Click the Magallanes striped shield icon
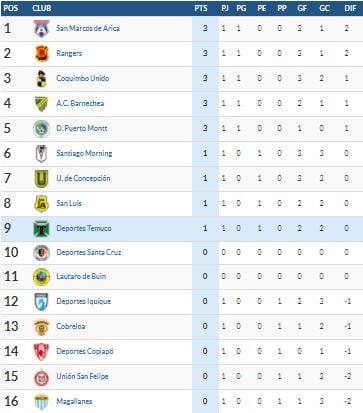Image resolution: width=363 pixels, height=413 pixels. [41, 402]
